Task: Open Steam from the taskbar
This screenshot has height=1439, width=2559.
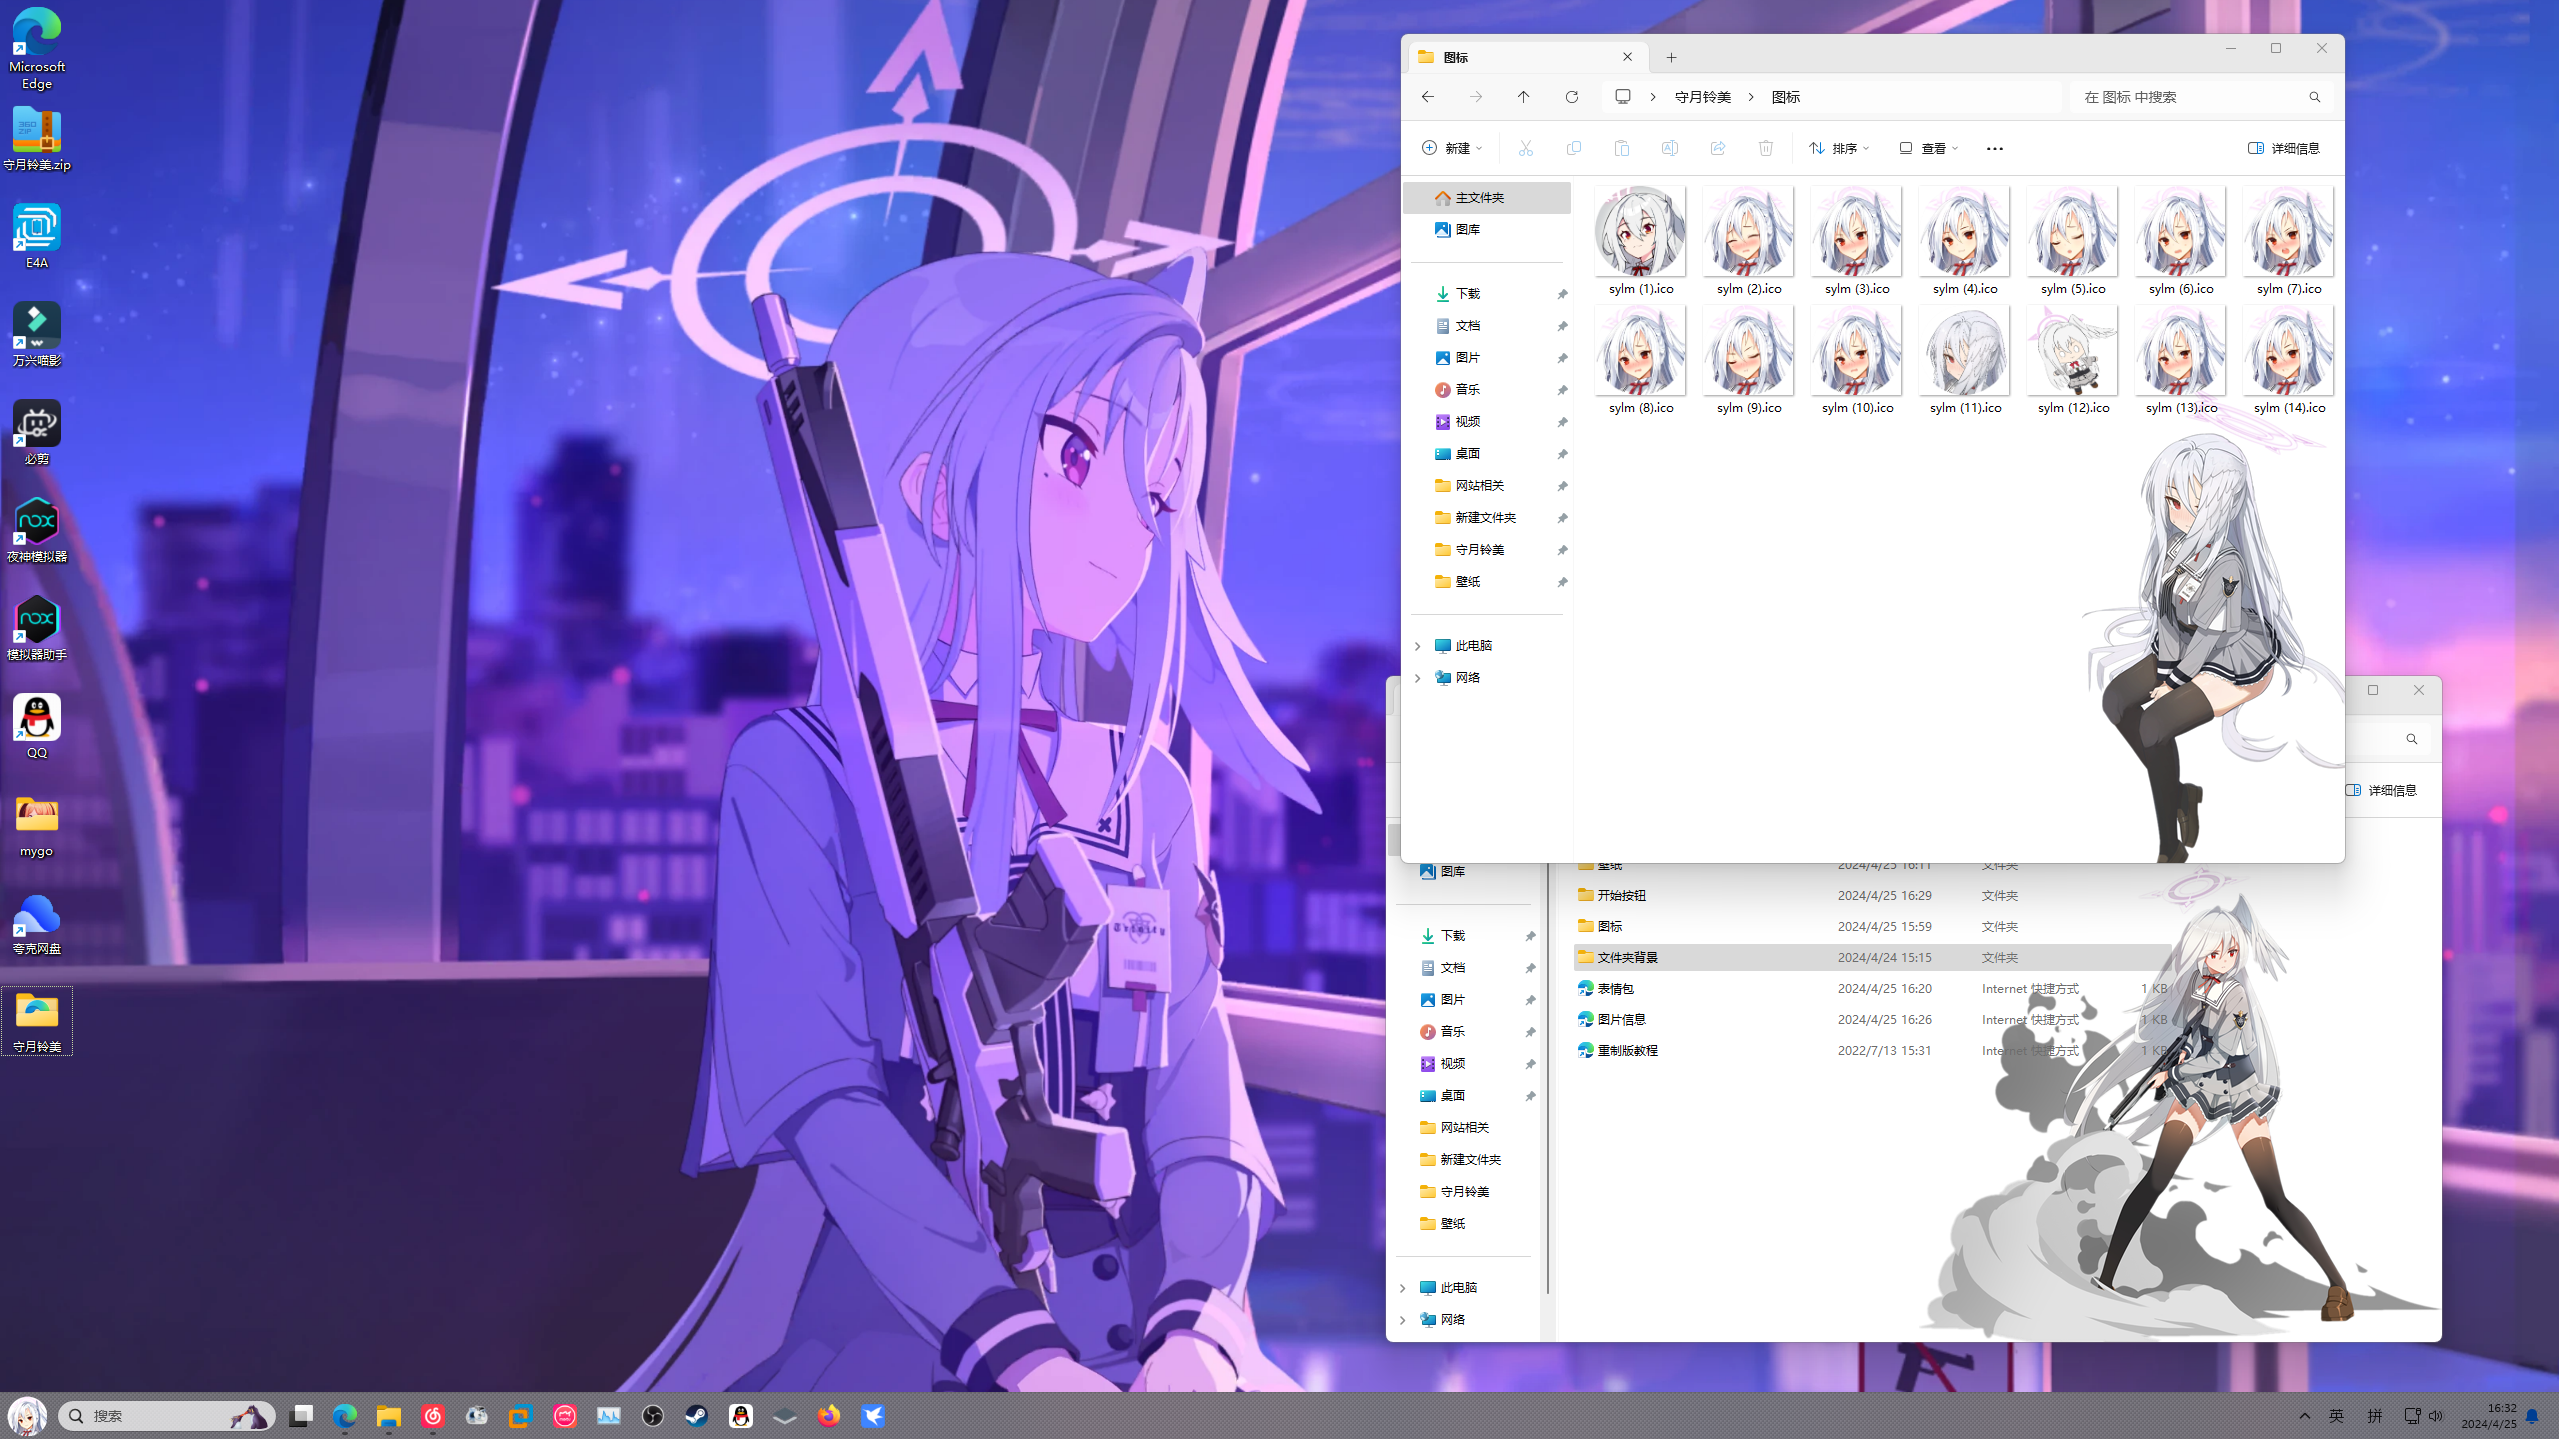Action: pos(696,1415)
